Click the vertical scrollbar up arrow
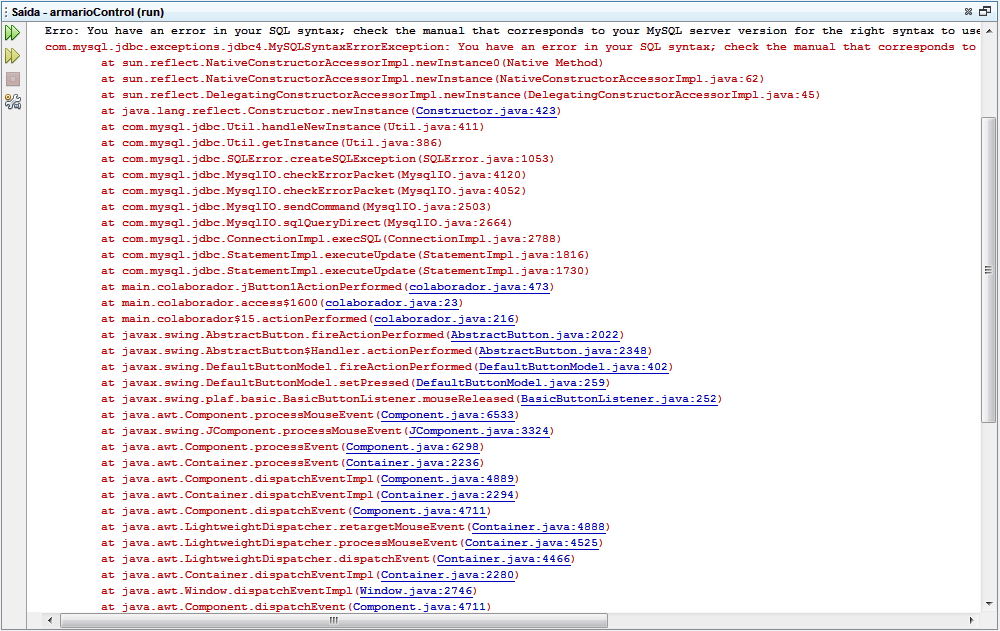 [989, 30]
